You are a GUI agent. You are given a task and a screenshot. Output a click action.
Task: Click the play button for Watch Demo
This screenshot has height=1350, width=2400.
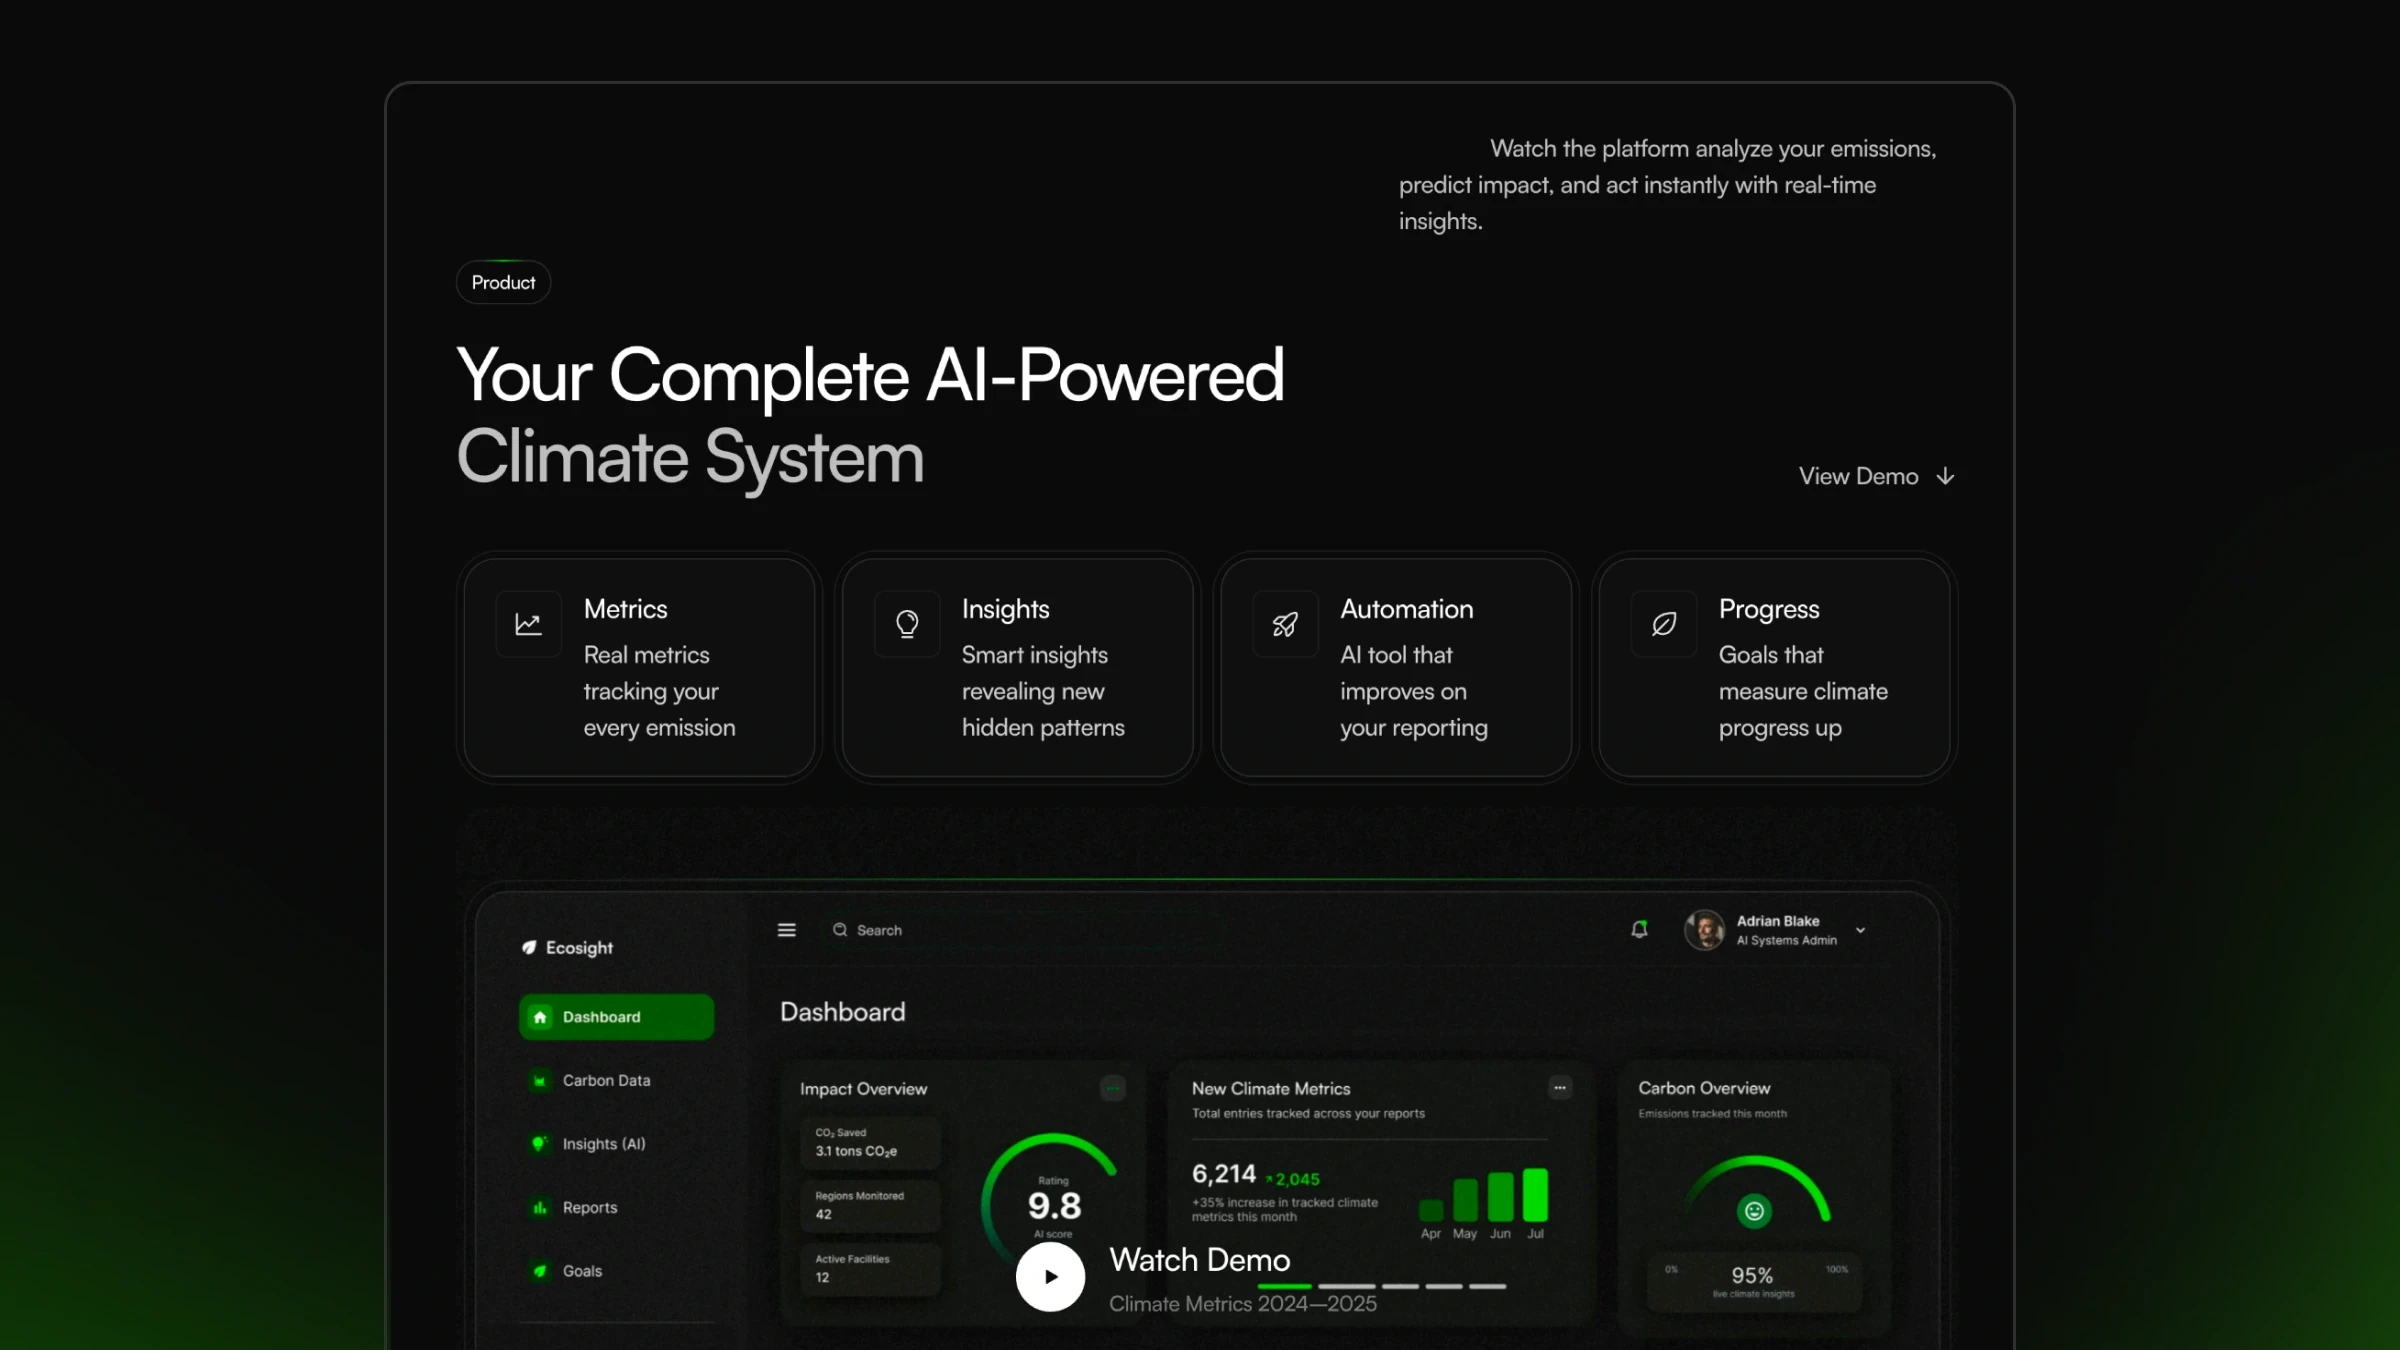(1050, 1277)
